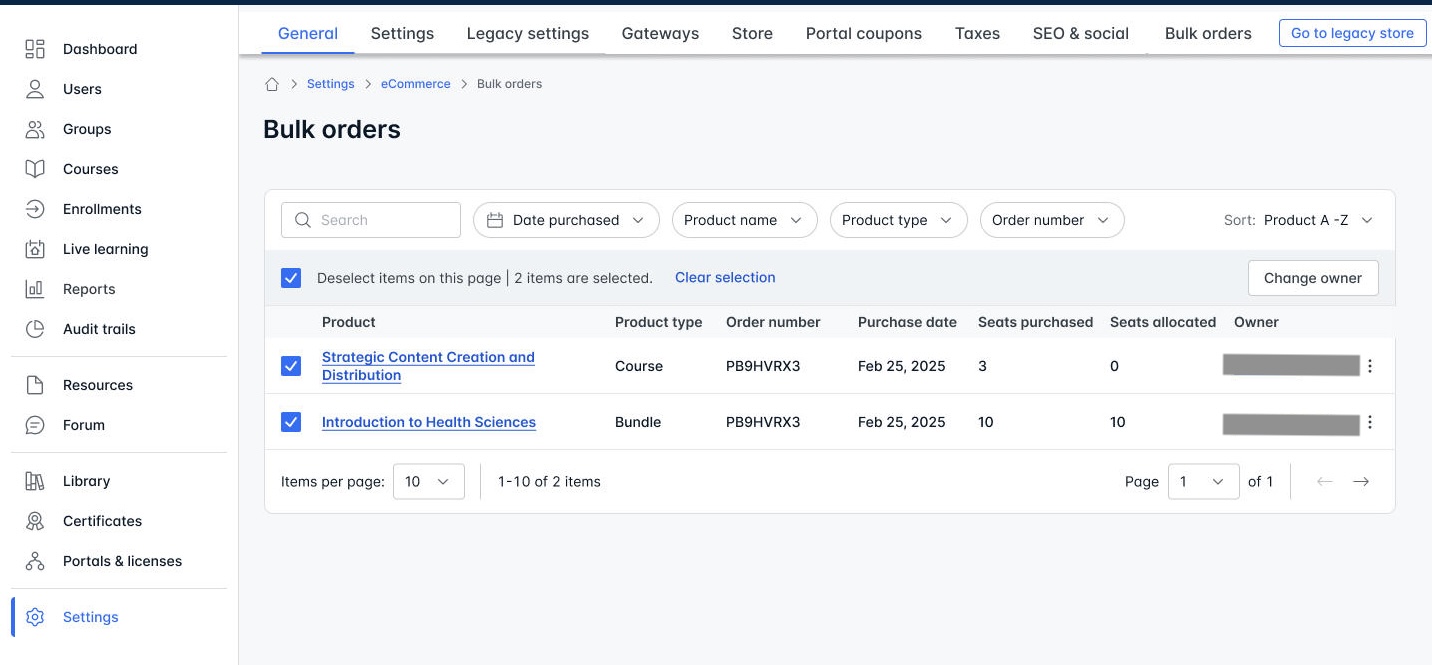
Task: Click the Live learning calendar icon
Action: 35,249
